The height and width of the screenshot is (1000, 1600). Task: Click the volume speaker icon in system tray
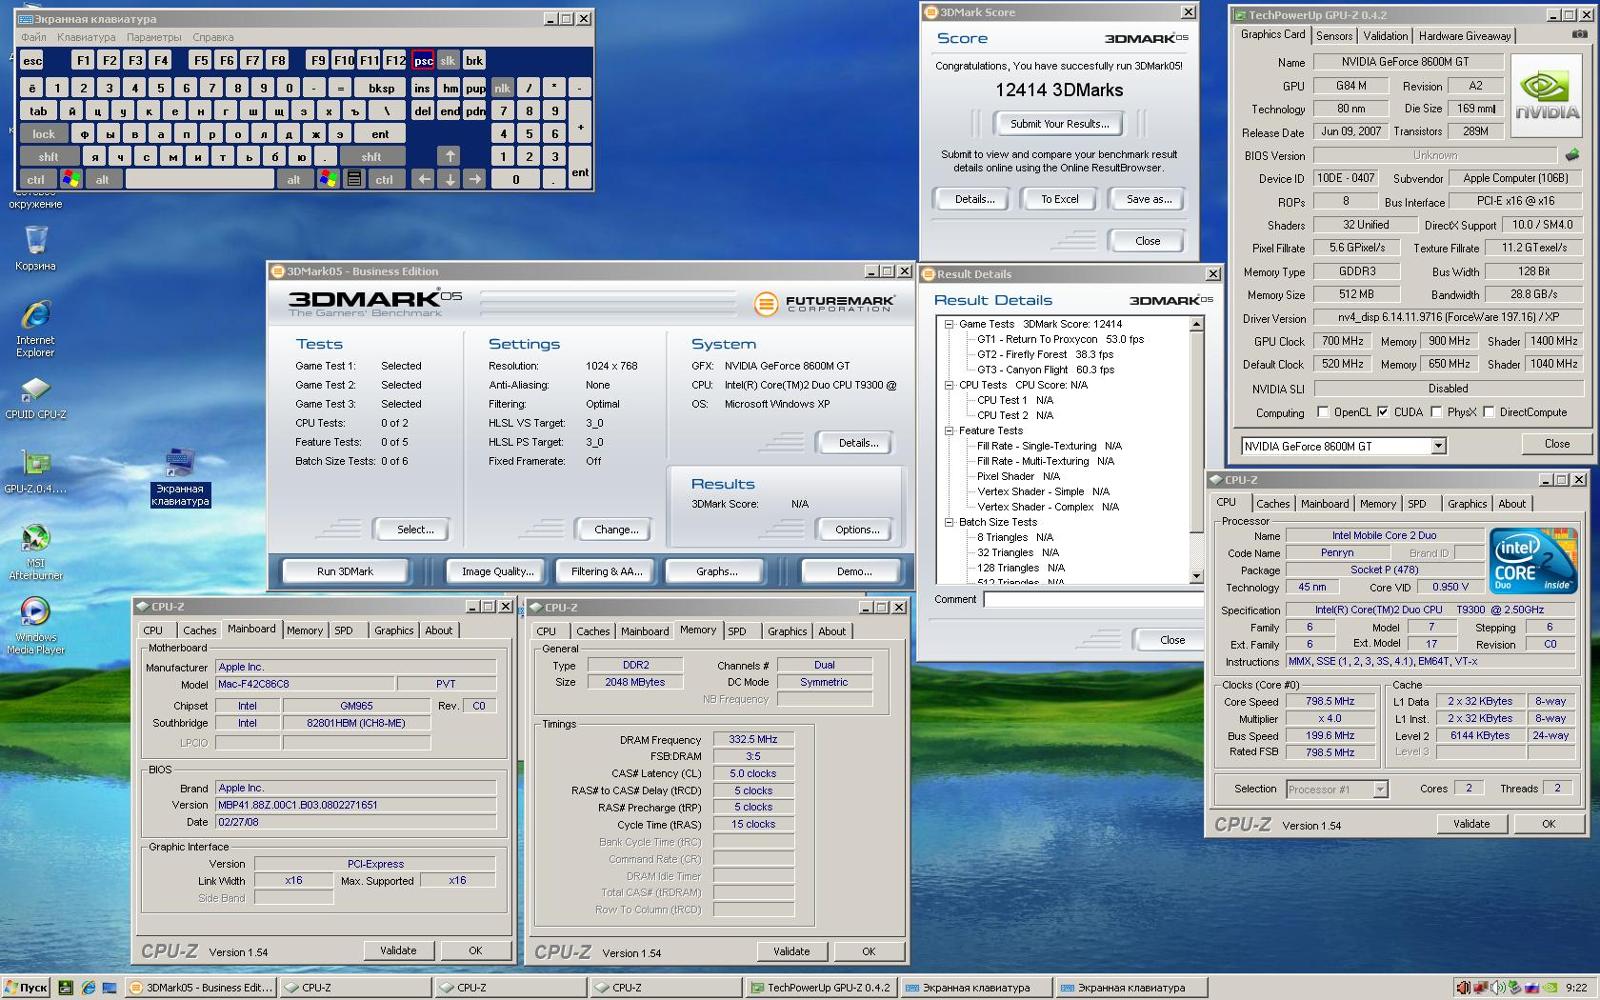tap(1497, 987)
